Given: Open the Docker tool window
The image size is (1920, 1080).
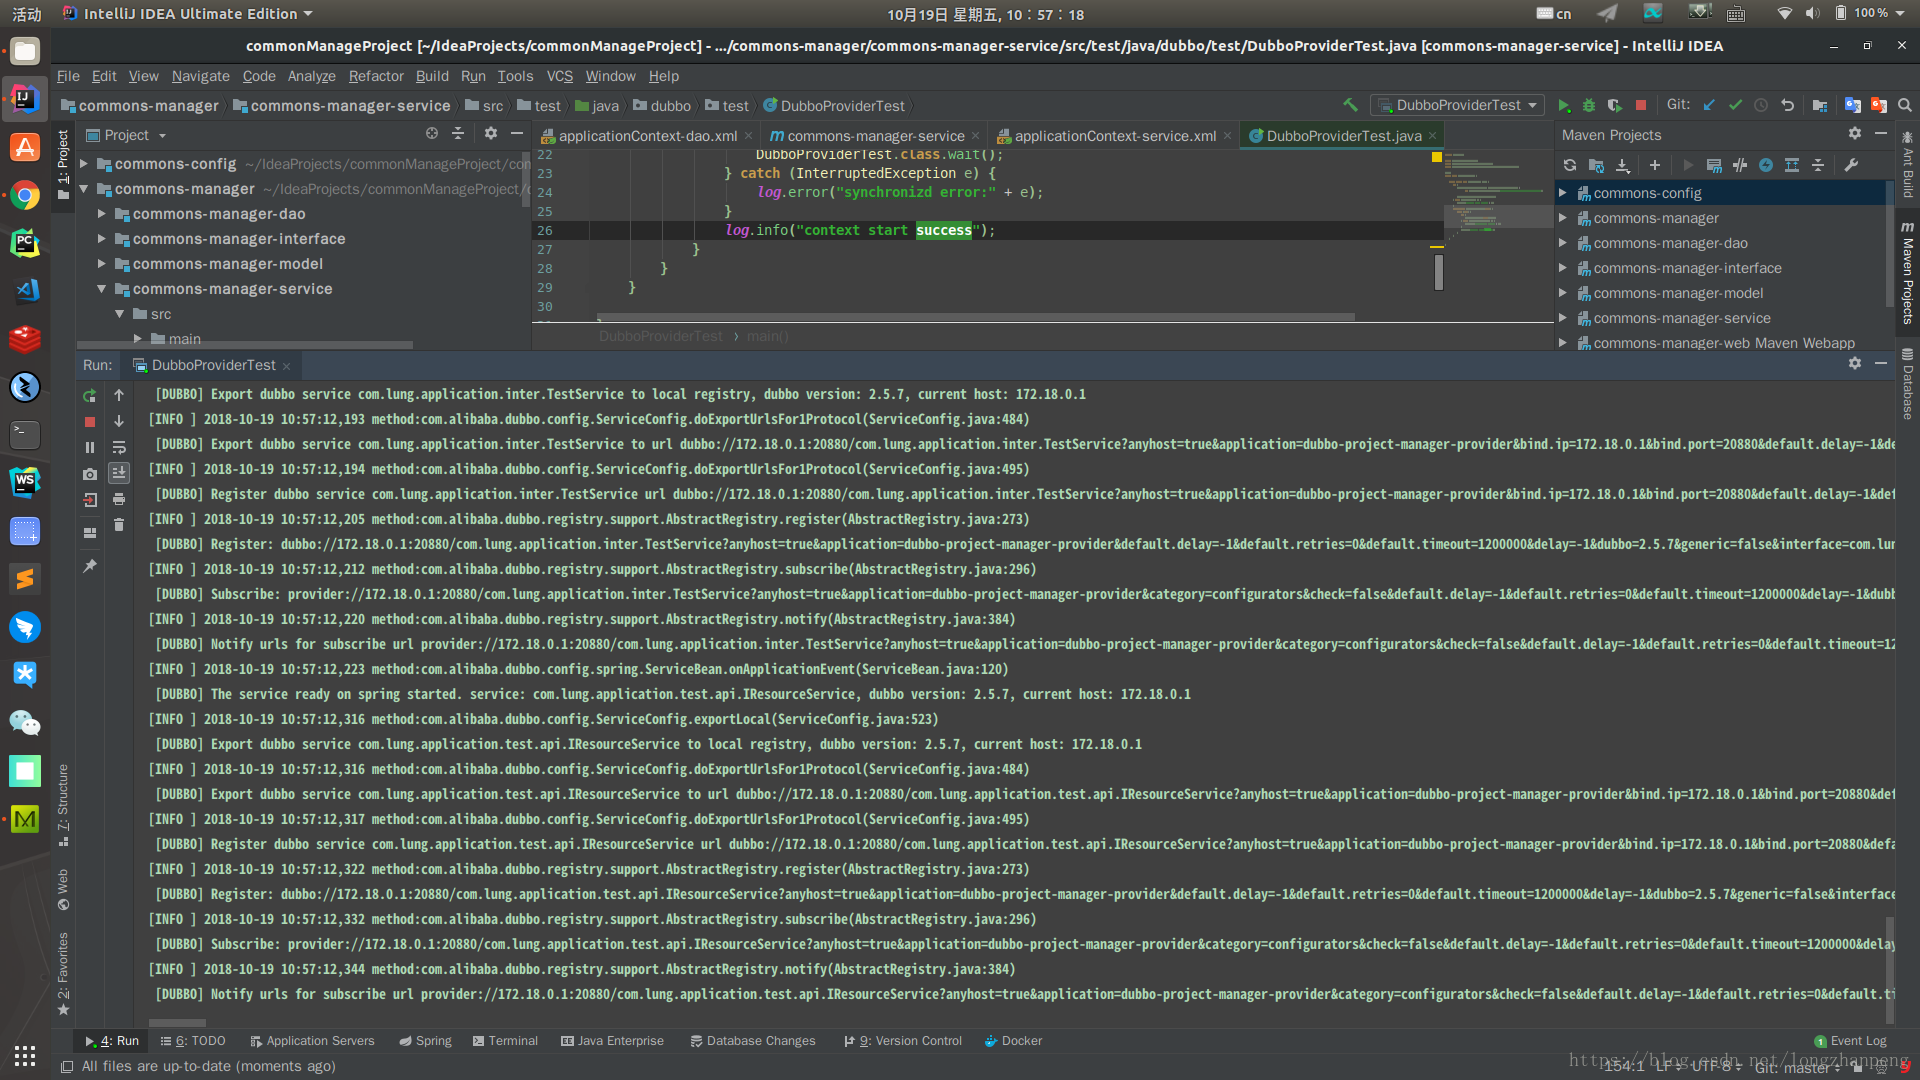Looking at the screenshot, I should point(1013,1041).
